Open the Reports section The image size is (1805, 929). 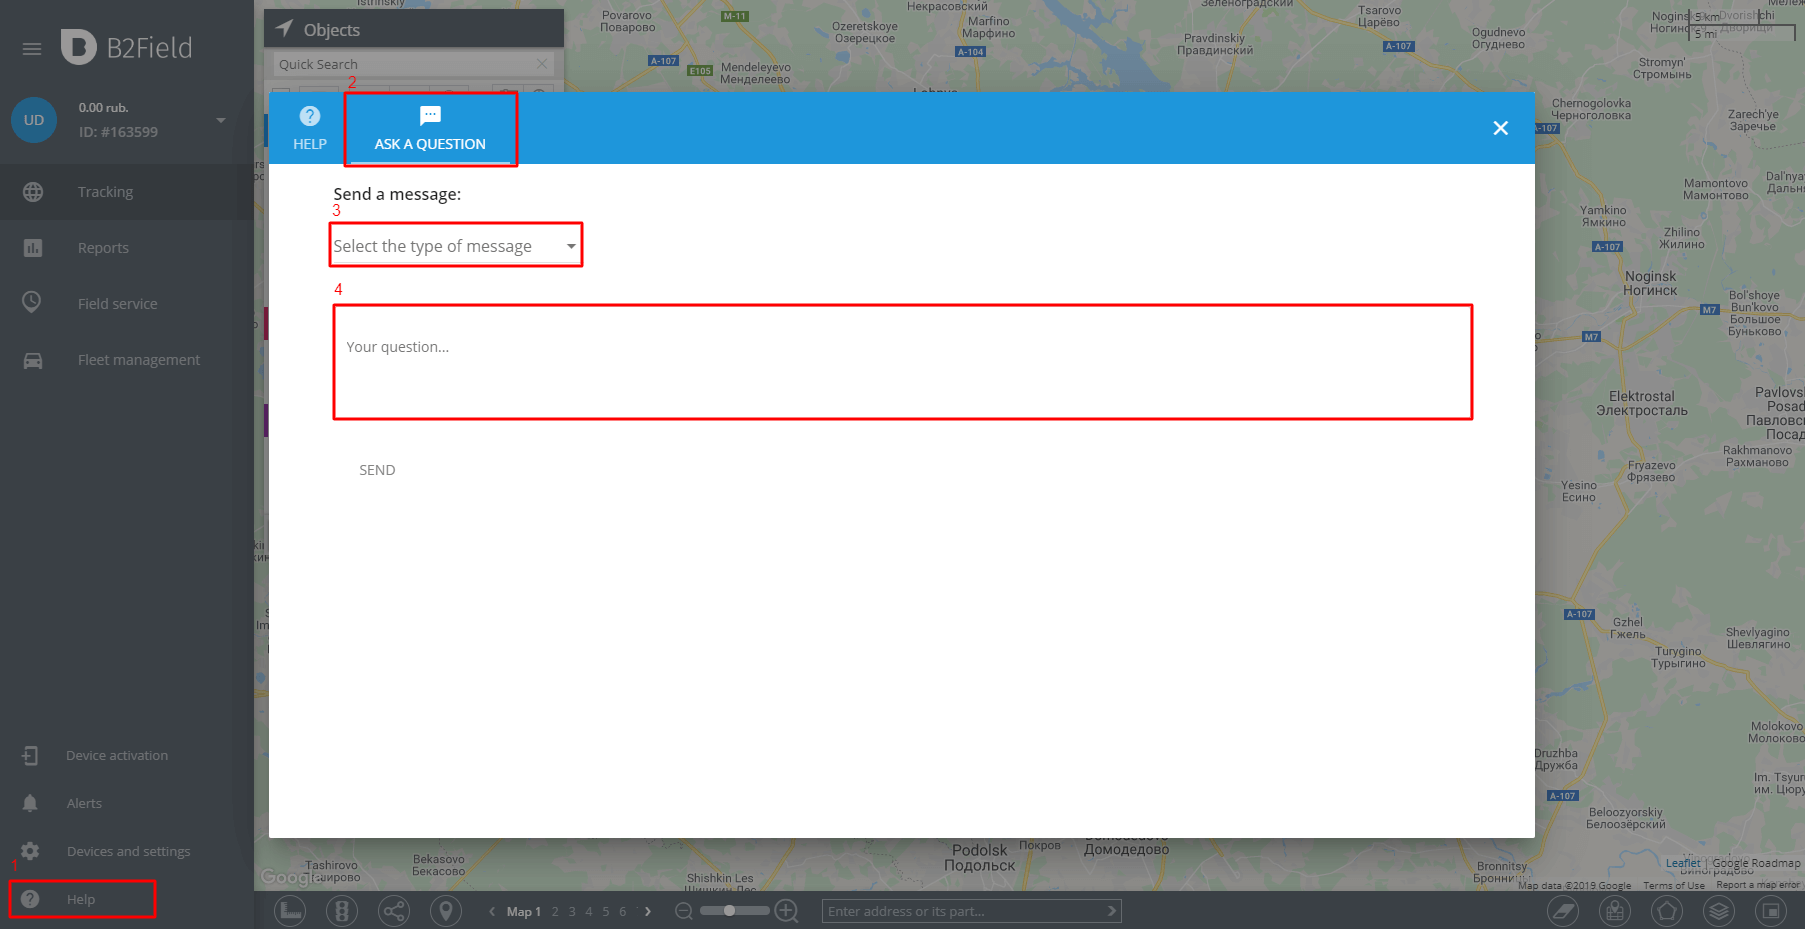(126, 248)
